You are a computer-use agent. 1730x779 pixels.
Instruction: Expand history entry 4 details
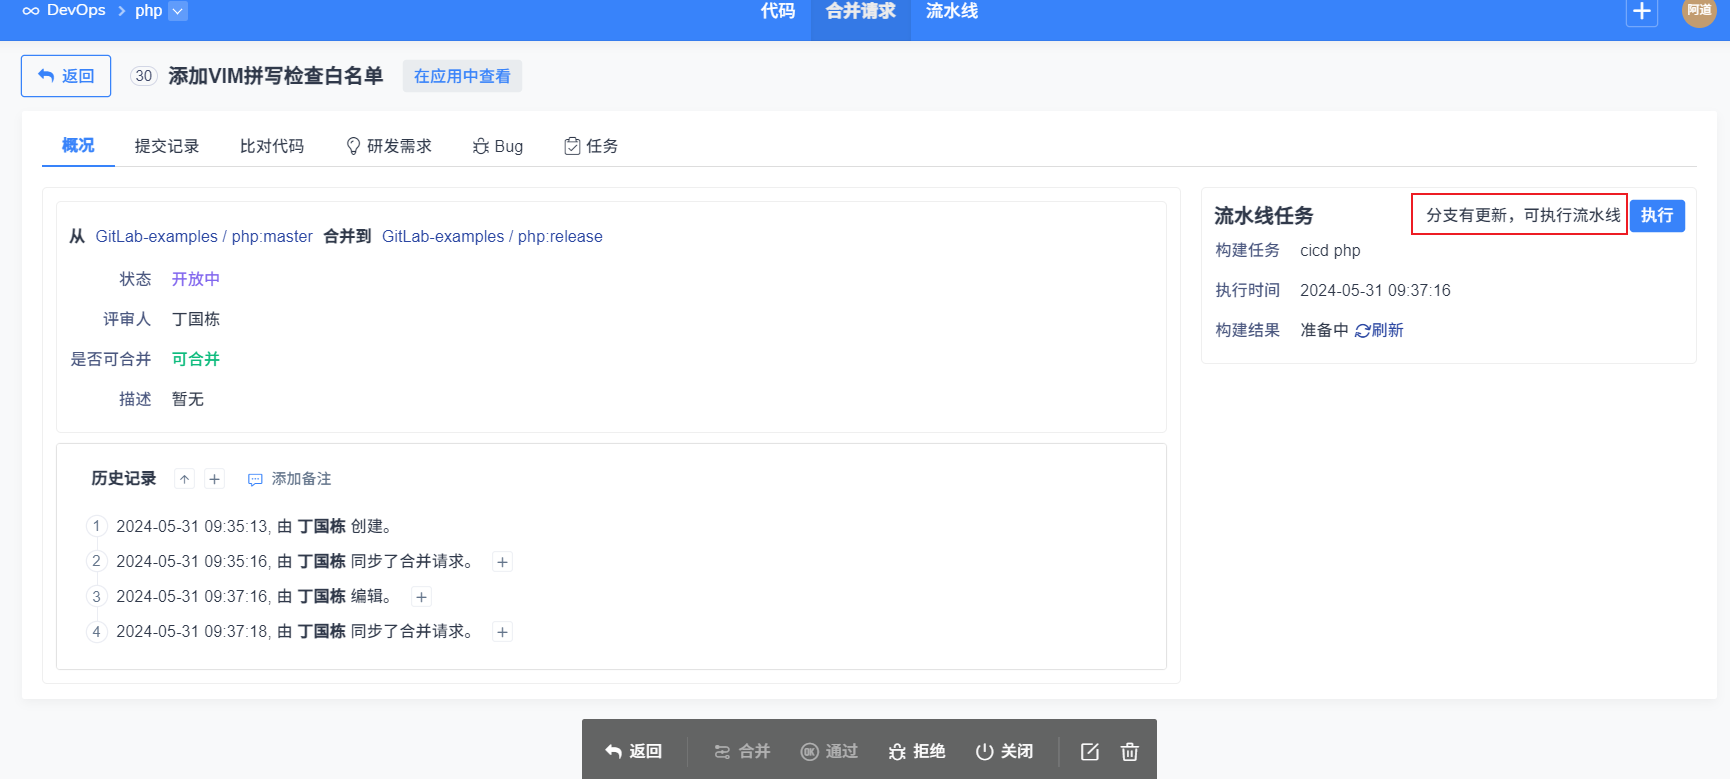(x=503, y=632)
